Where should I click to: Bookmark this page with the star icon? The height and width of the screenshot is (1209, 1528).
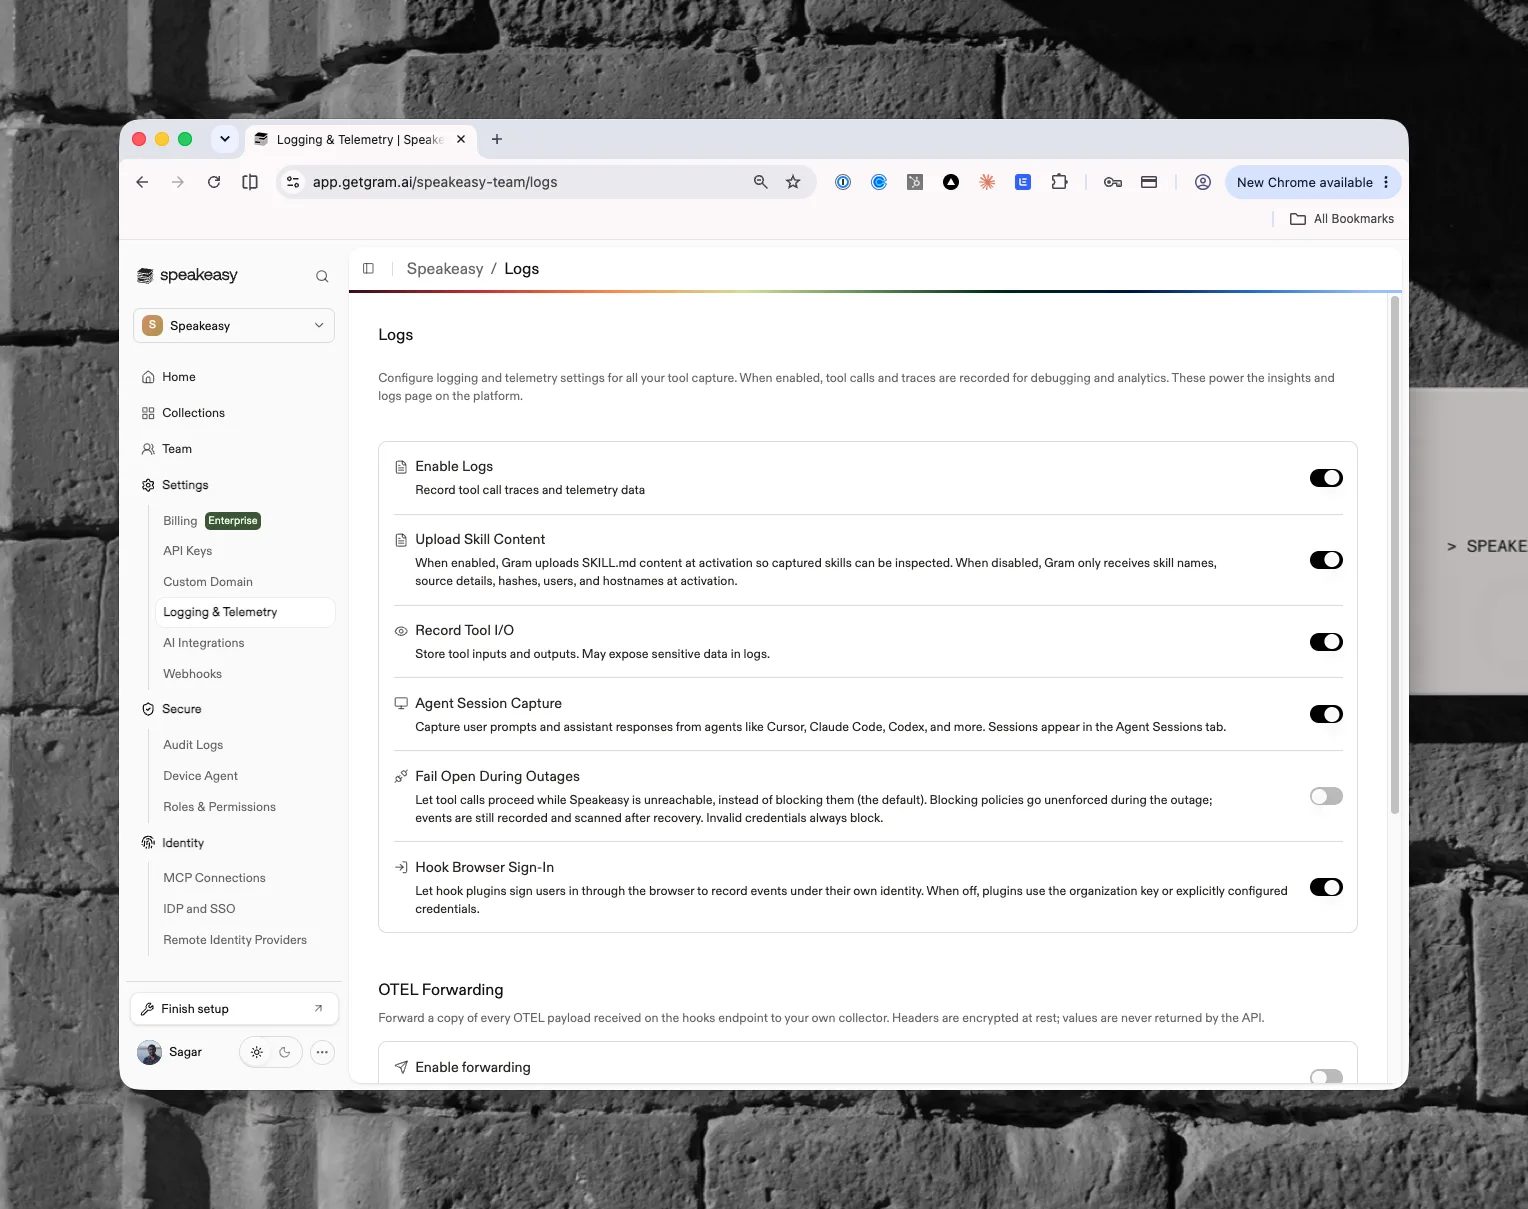[793, 182]
